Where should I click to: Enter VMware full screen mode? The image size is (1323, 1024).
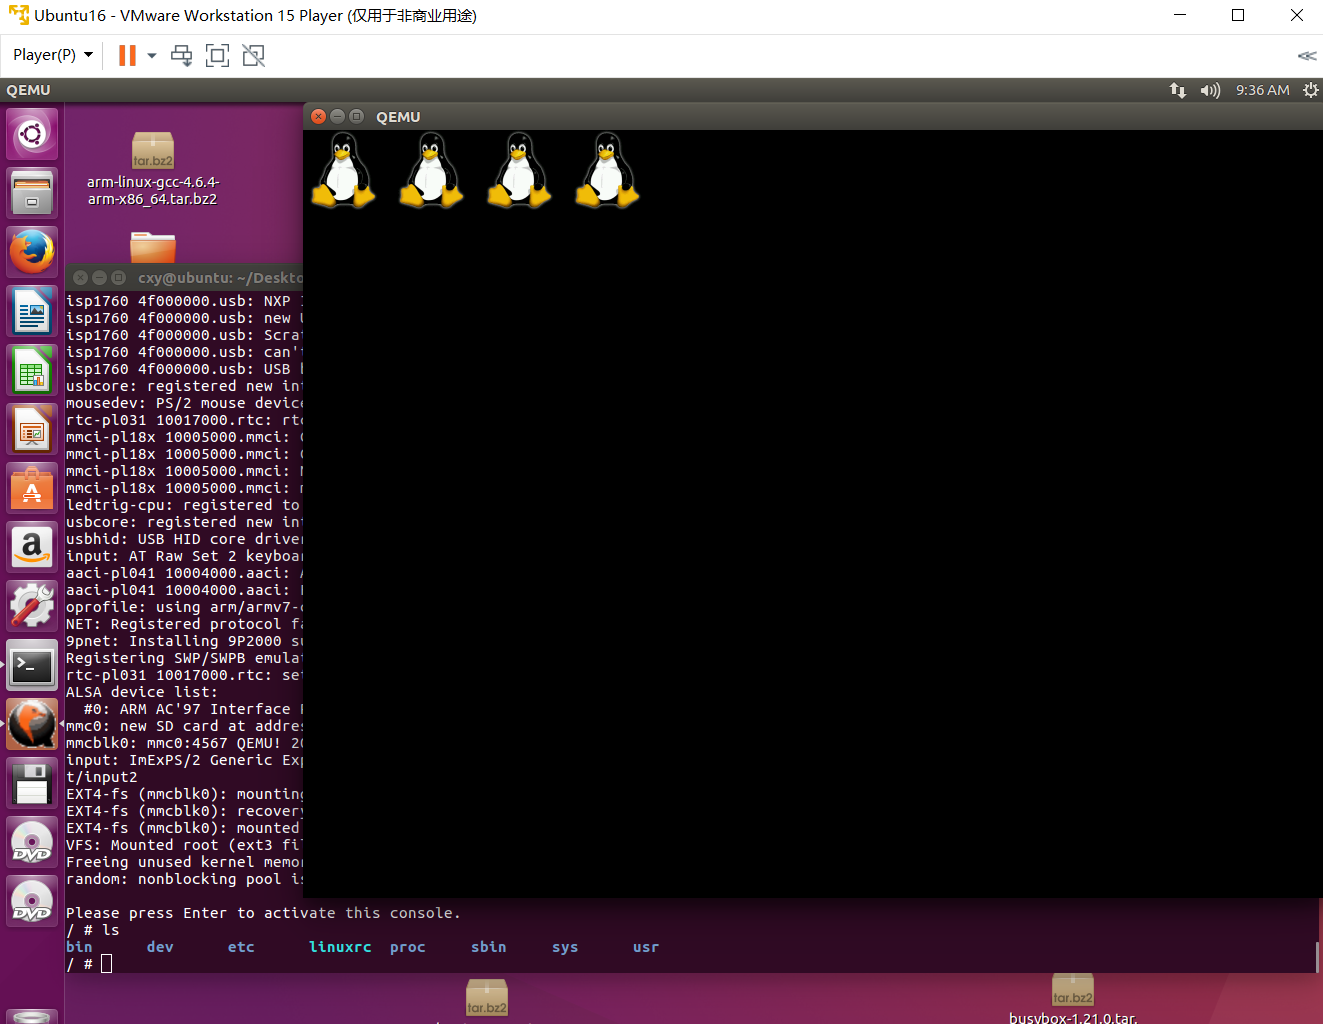tap(217, 55)
